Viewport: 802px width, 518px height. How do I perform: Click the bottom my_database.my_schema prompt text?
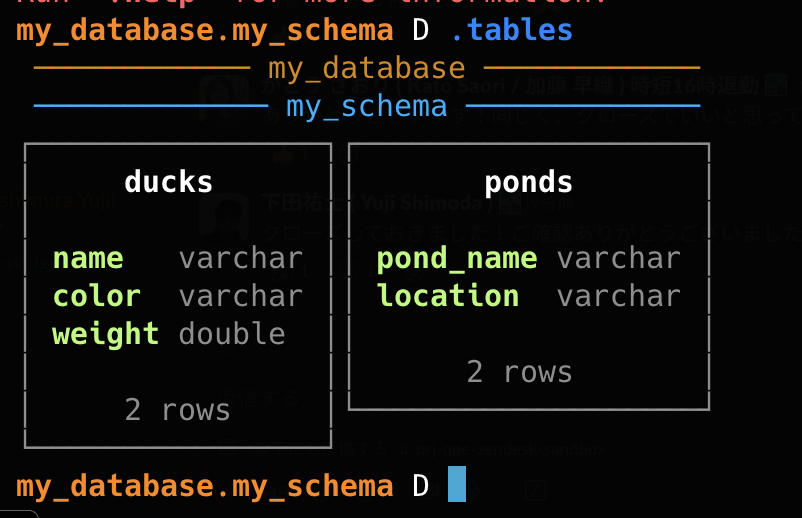click(x=205, y=486)
